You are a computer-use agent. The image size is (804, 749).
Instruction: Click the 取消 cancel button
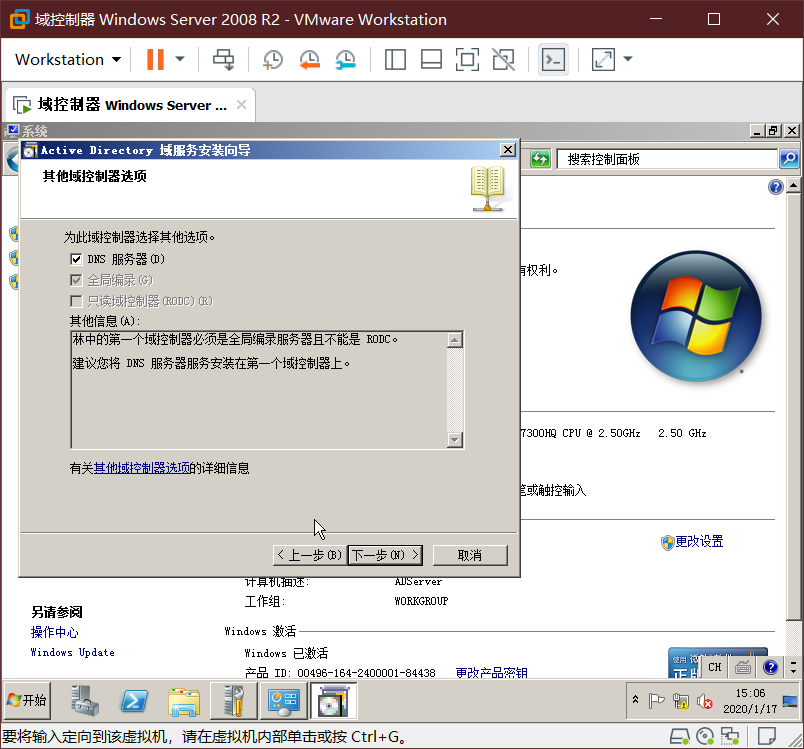tap(470, 555)
